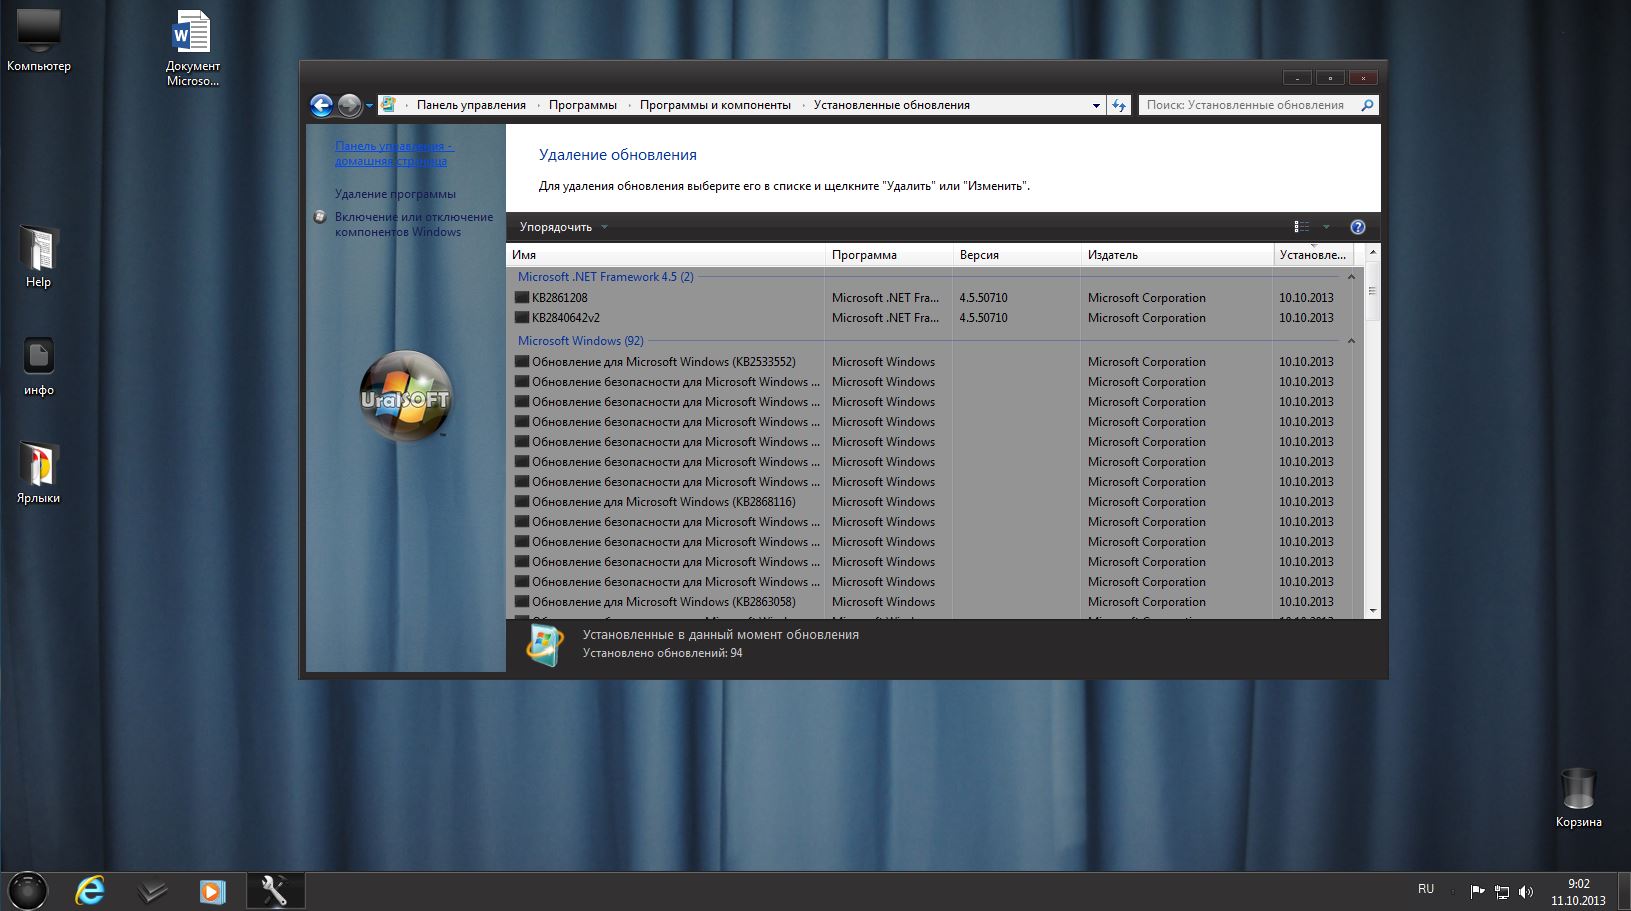The width and height of the screenshot is (1631, 911).
Task: Click the updates list scrollbar thumb
Action: pyautogui.click(x=1372, y=291)
